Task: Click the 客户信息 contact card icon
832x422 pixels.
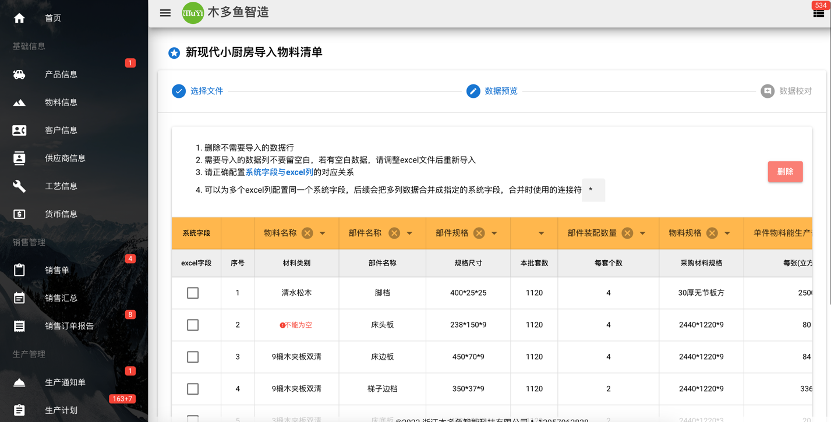Action: click(19, 130)
